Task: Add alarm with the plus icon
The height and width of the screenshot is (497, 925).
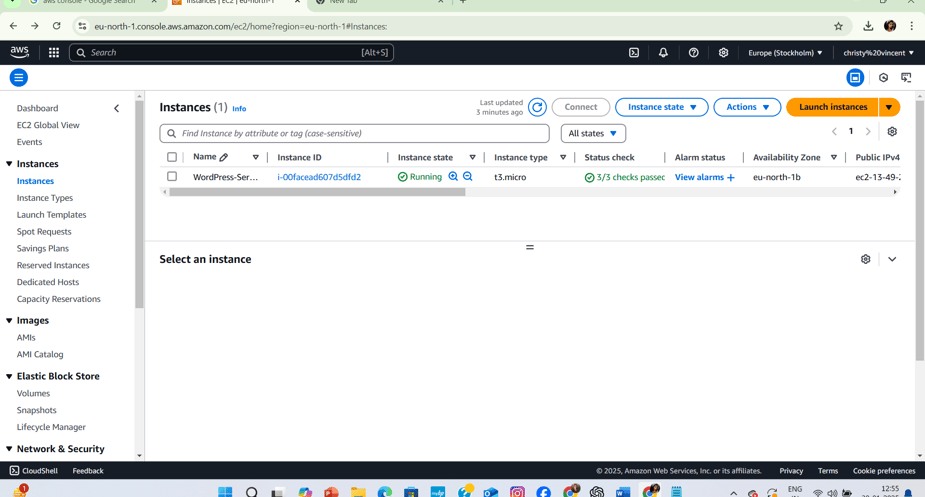Action: tap(731, 177)
